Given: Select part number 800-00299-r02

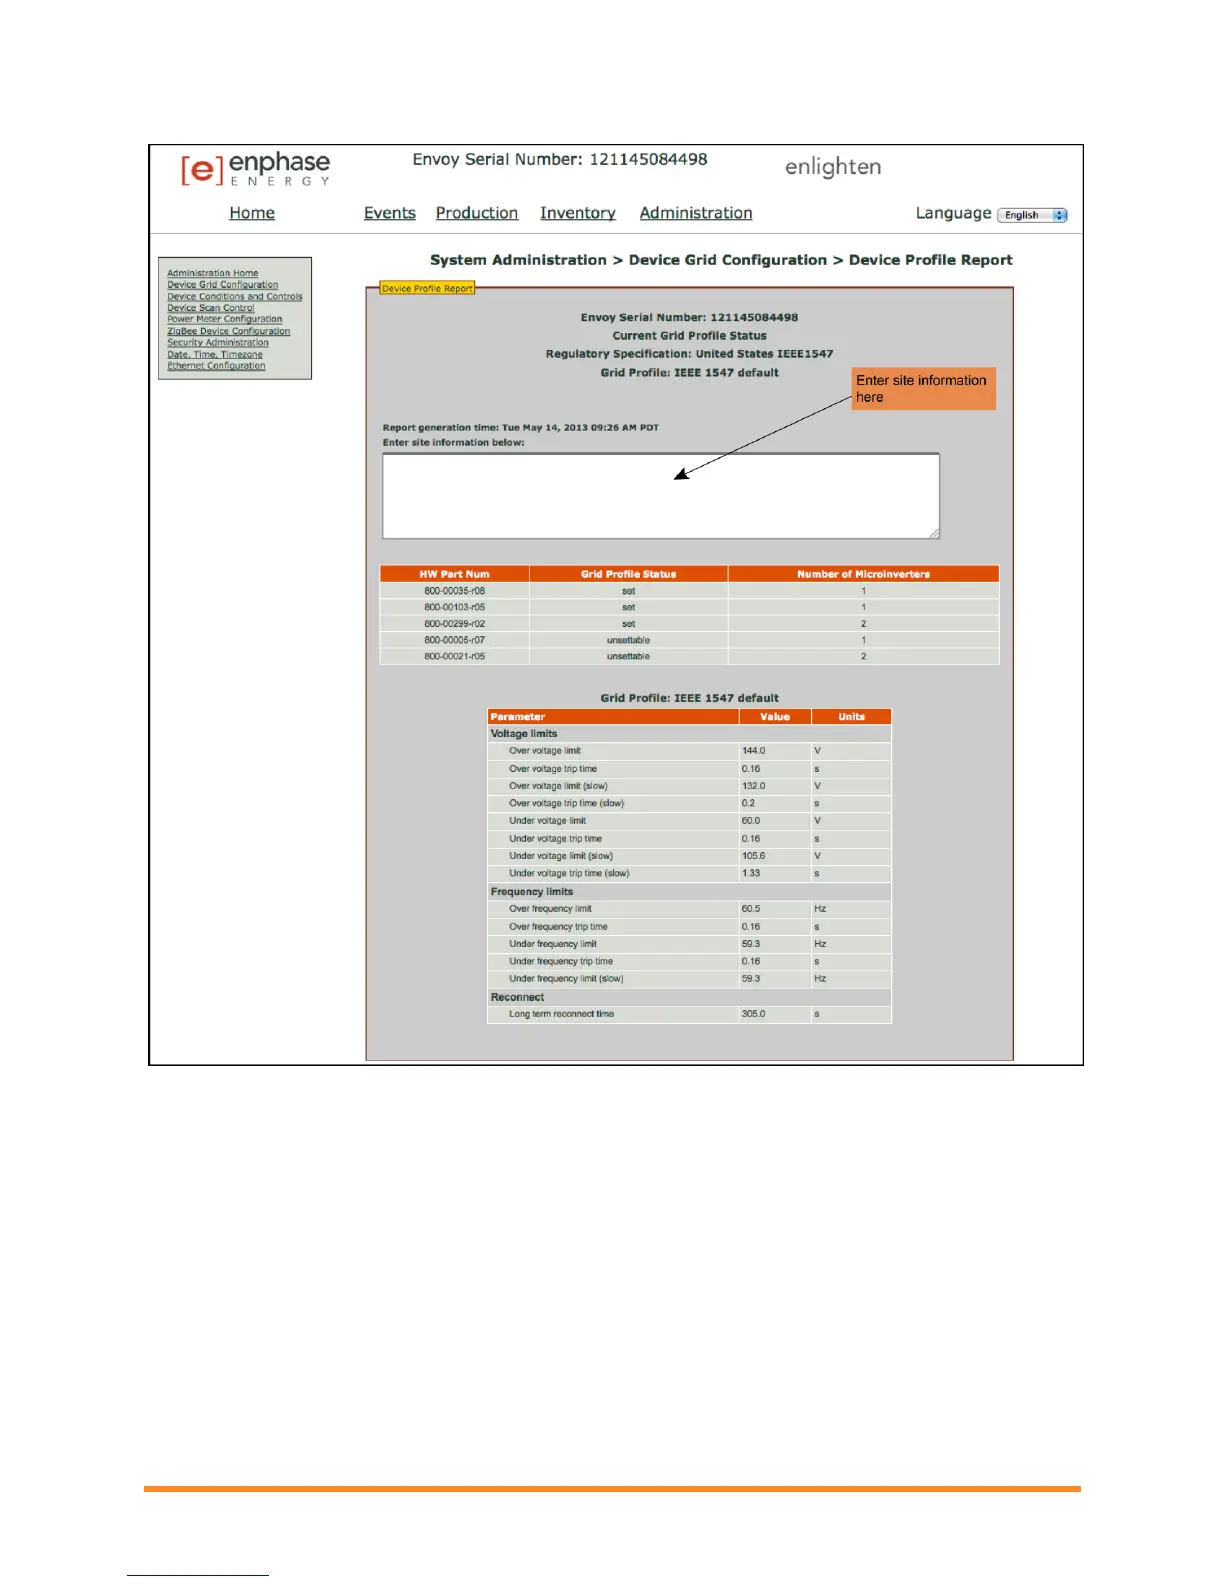Looking at the screenshot, I should [x=454, y=624].
